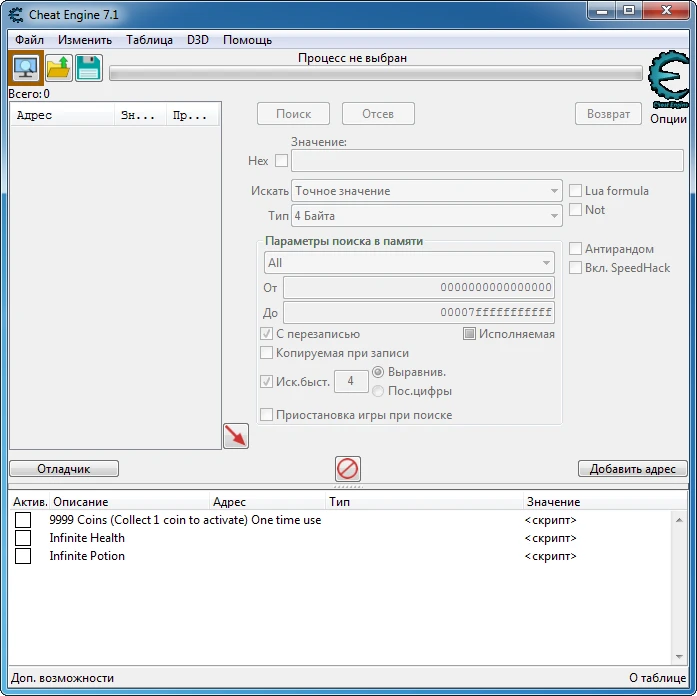Click the floppy disk save icon

point(88,68)
